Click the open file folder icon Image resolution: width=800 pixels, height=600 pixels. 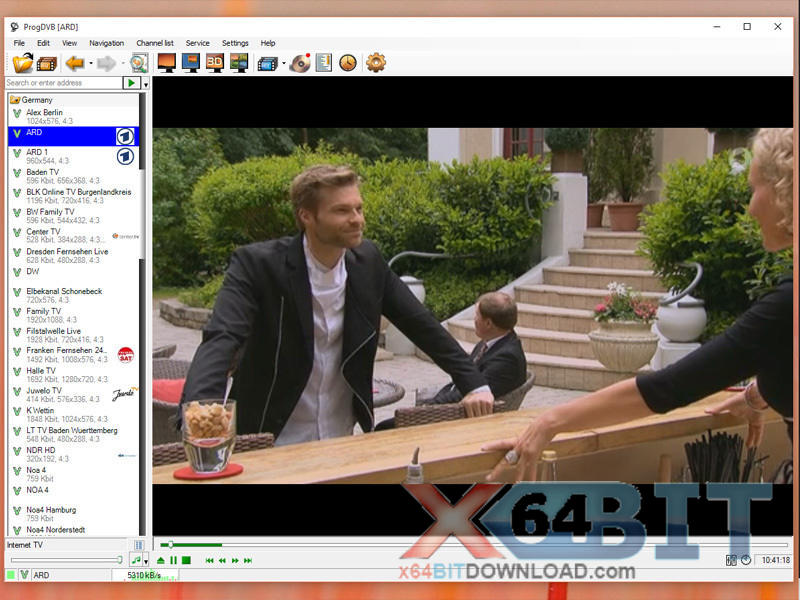(x=23, y=63)
